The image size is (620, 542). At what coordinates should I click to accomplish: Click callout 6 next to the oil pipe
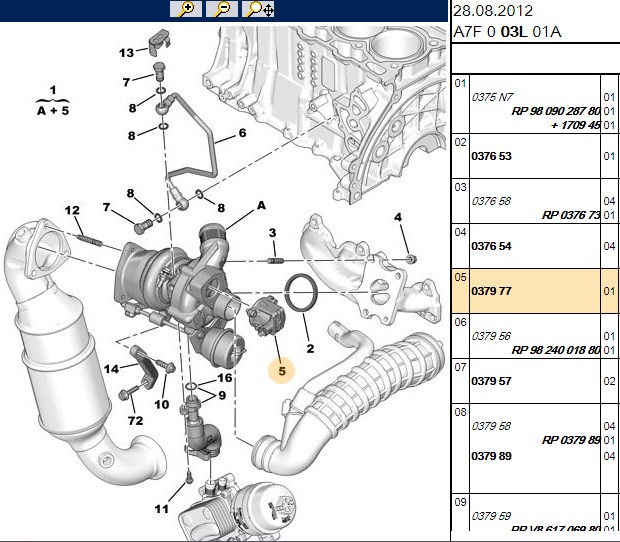coord(242,133)
